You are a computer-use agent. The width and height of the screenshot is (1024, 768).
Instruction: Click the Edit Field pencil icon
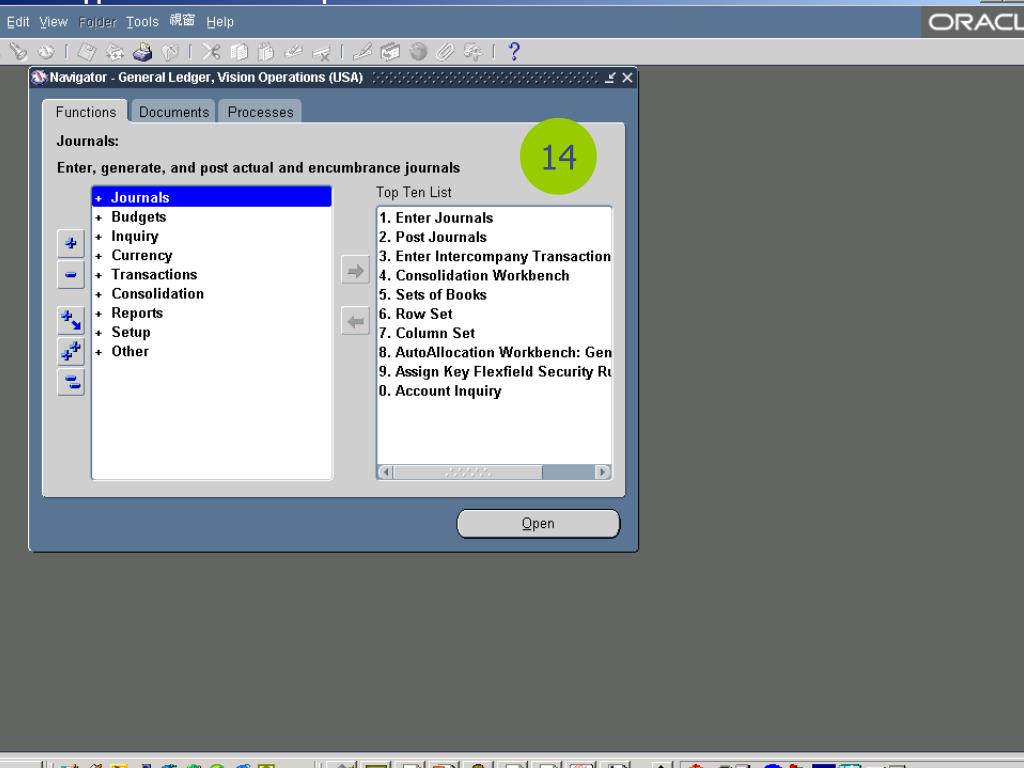pos(362,51)
